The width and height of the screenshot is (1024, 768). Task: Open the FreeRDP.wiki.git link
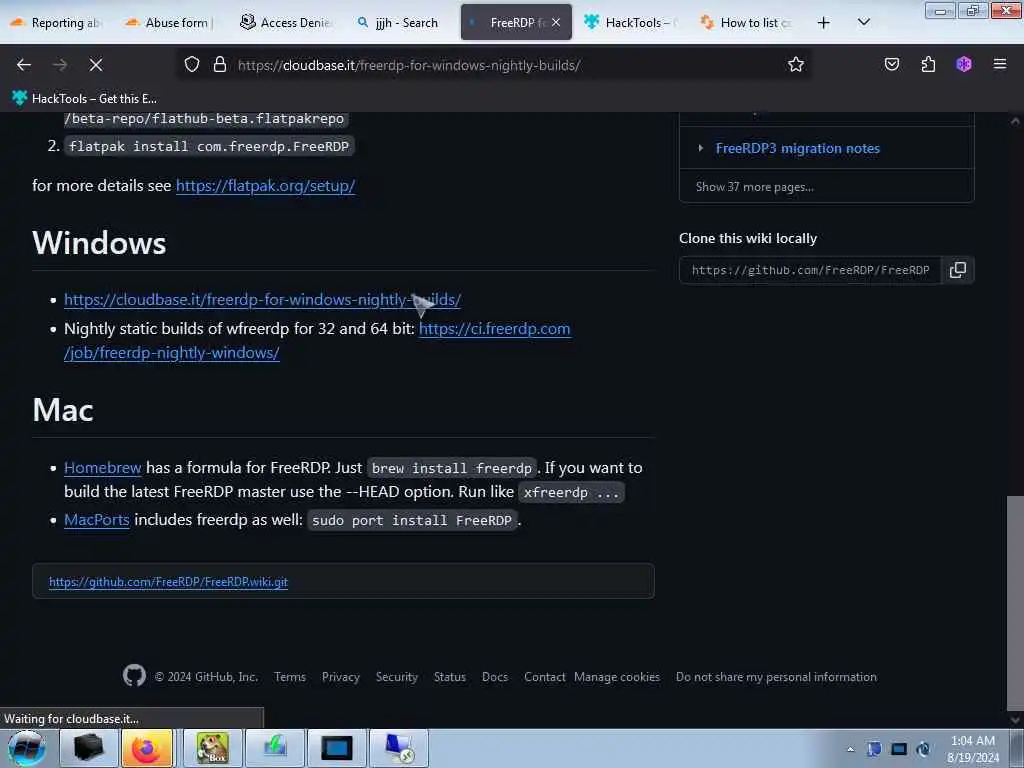(x=168, y=582)
